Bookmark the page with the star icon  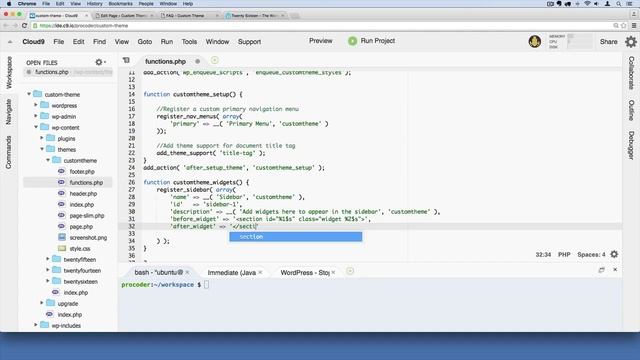(x=624, y=25)
